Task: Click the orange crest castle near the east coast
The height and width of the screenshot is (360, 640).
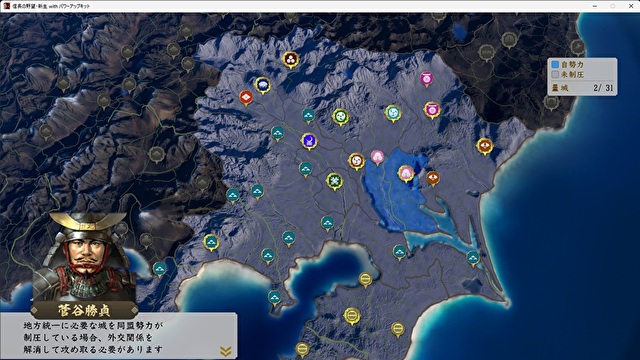Action: [484, 146]
